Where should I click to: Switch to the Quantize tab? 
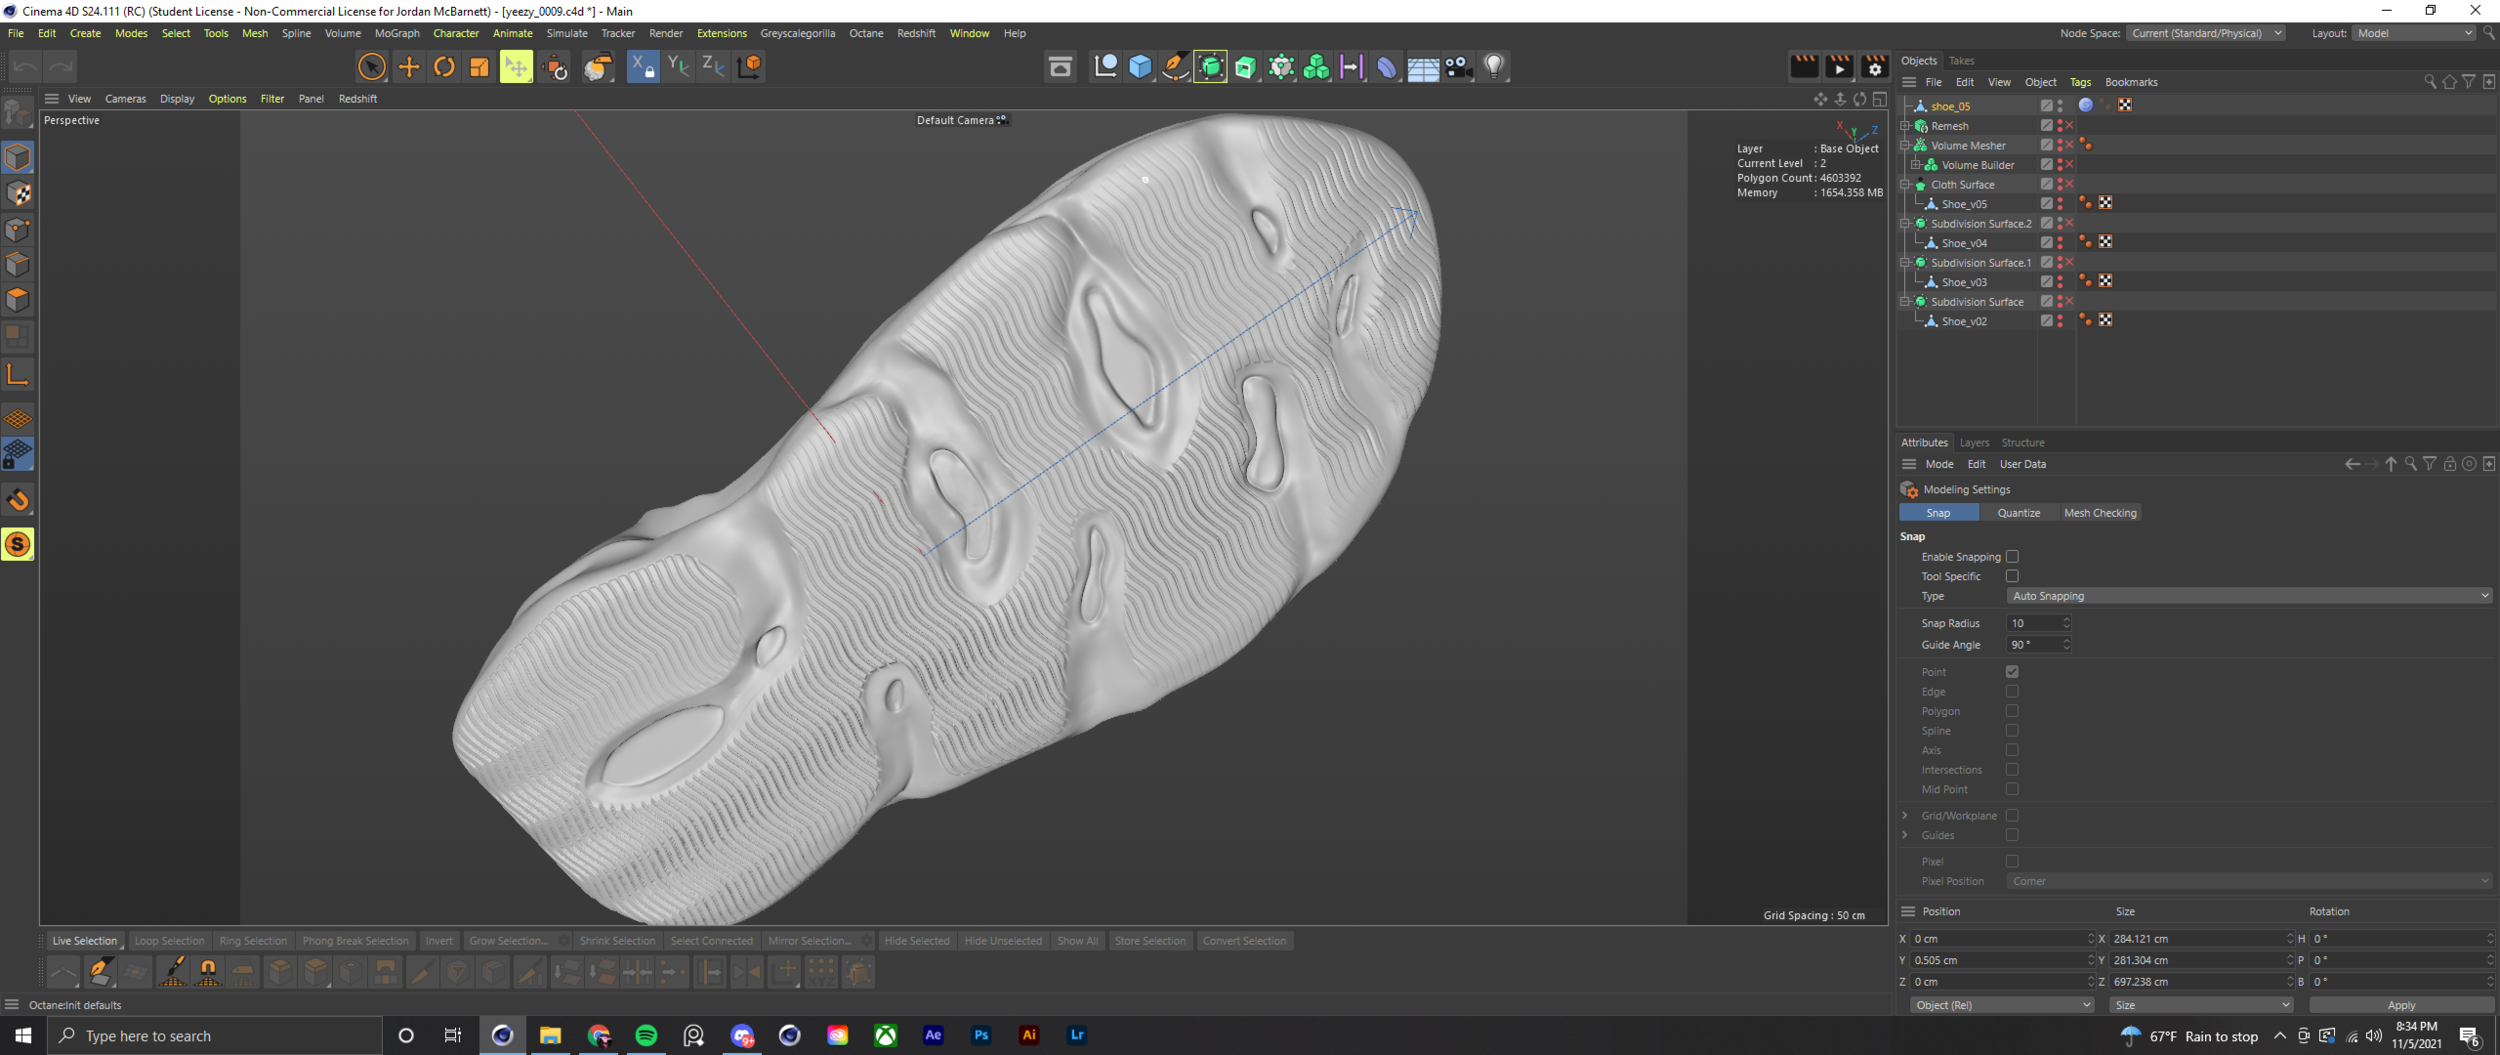tap(2018, 513)
